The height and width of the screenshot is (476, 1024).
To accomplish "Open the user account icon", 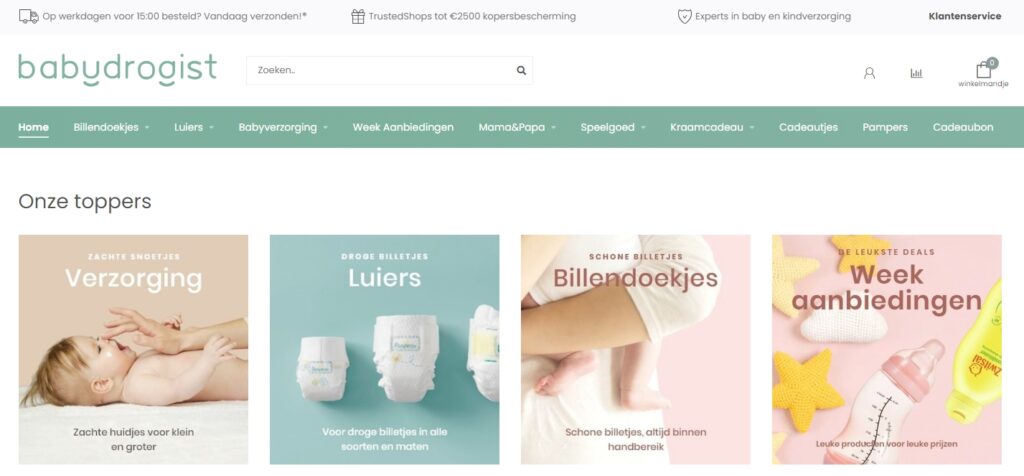I will pyautogui.click(x=869, y=73).
